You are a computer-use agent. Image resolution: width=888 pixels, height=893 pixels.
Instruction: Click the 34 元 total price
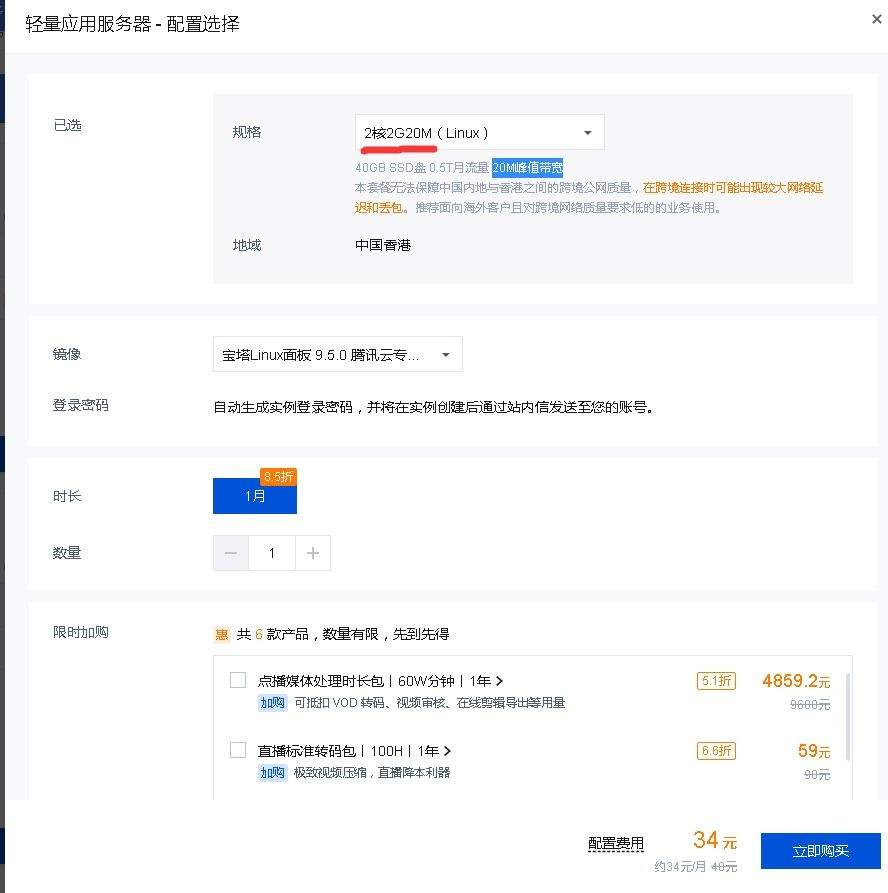pos(715,840)
